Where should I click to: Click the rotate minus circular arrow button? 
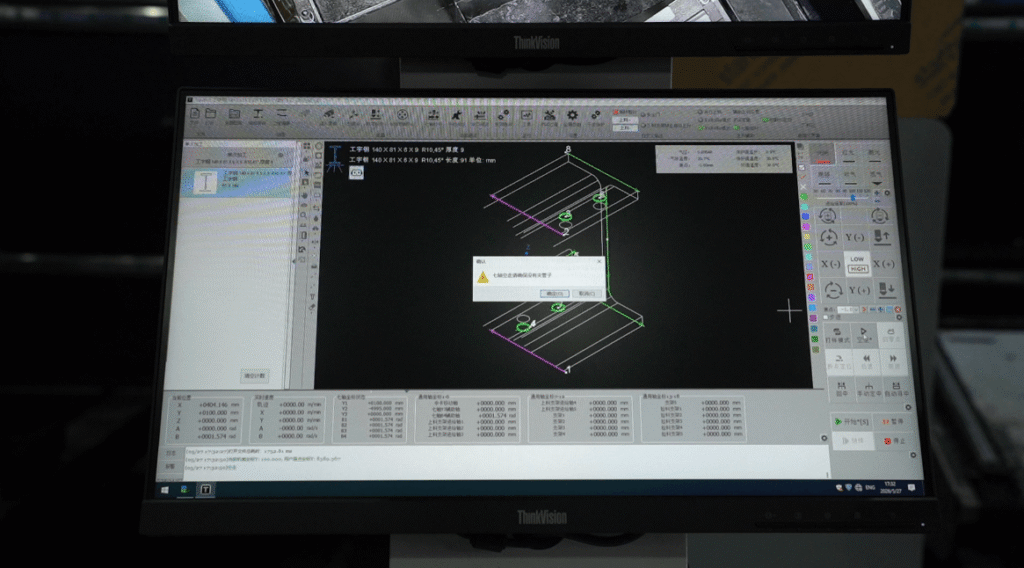(x=833, y=290)
